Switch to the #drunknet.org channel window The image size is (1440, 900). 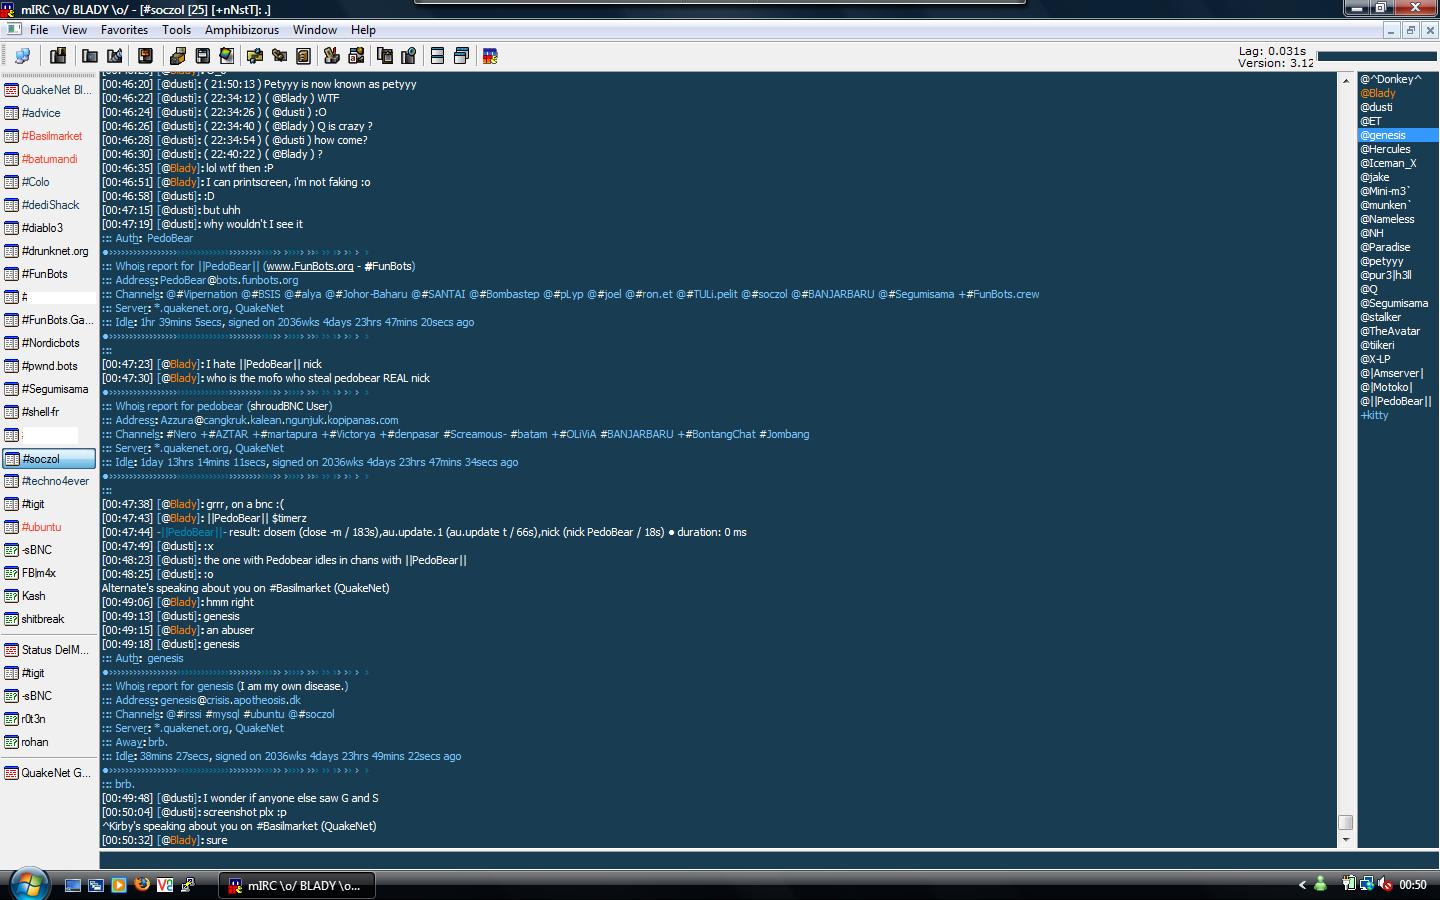[49, 251]
